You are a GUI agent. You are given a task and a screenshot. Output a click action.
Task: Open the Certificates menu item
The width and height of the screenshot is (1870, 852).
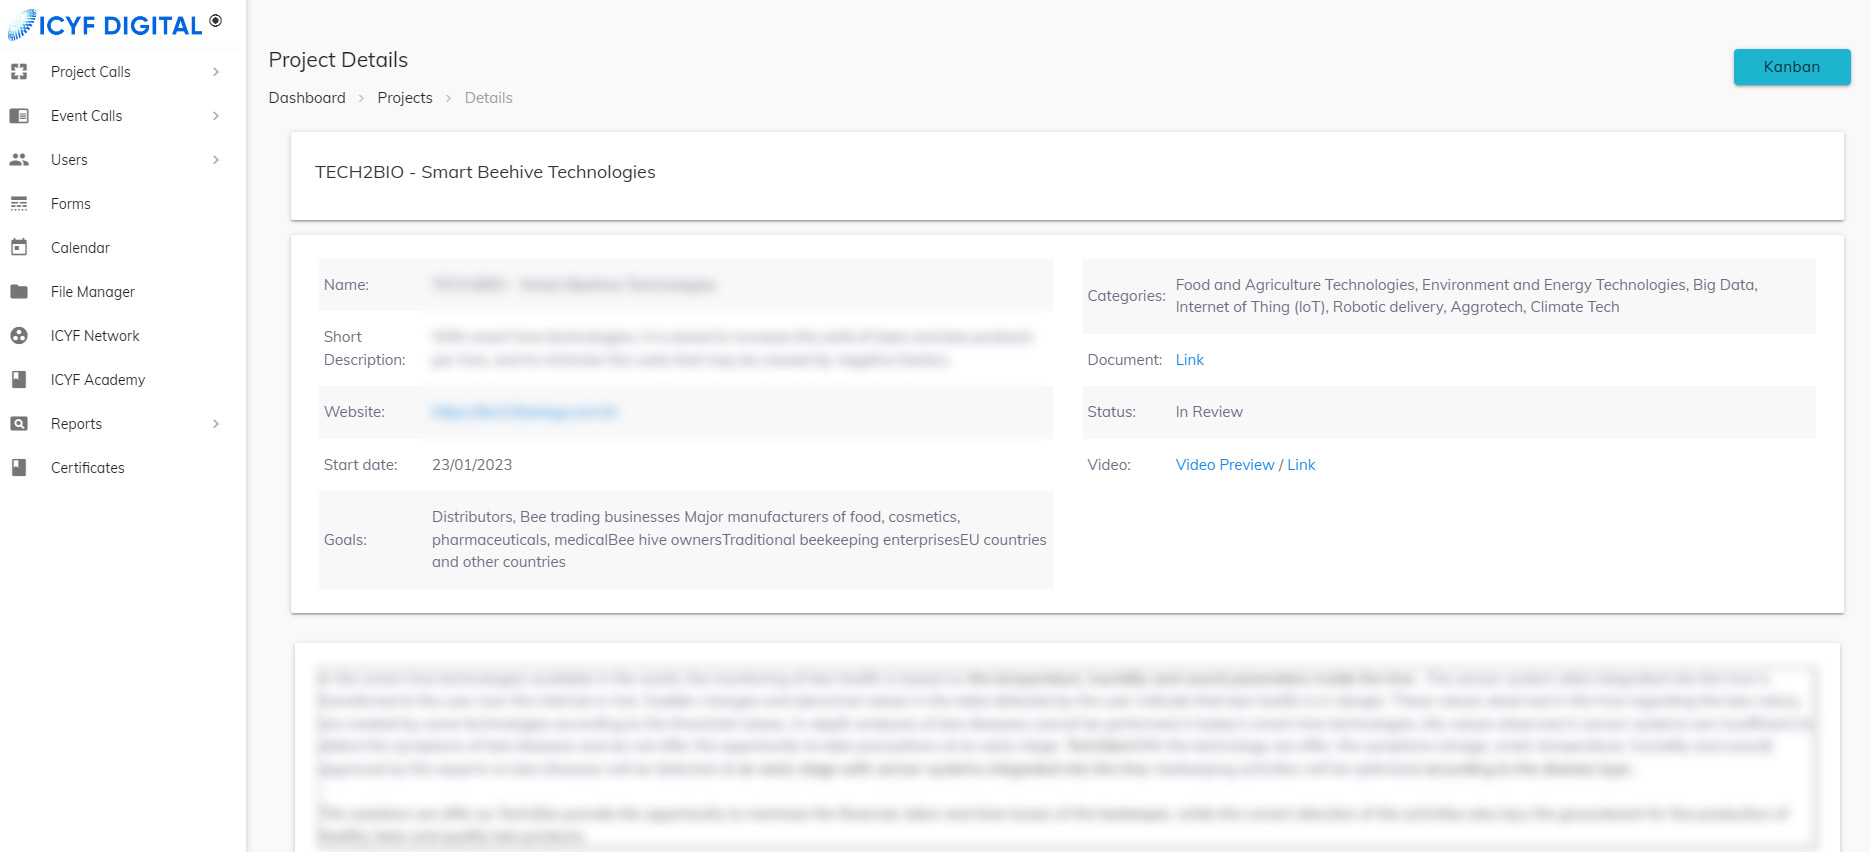coord(88,468)
